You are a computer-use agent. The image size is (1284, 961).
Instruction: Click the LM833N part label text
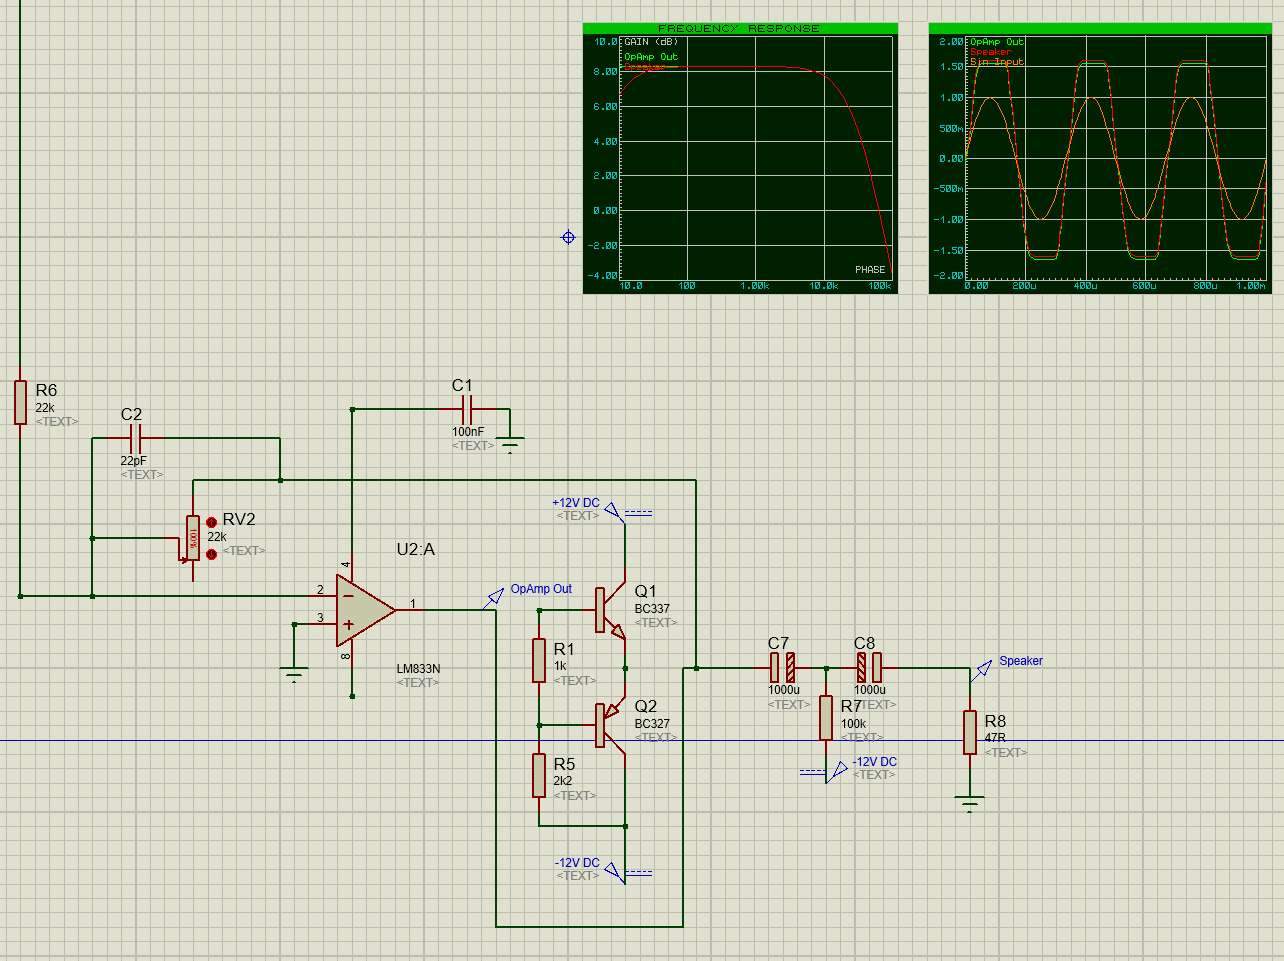pyautogui.click(x=418, y=668)
